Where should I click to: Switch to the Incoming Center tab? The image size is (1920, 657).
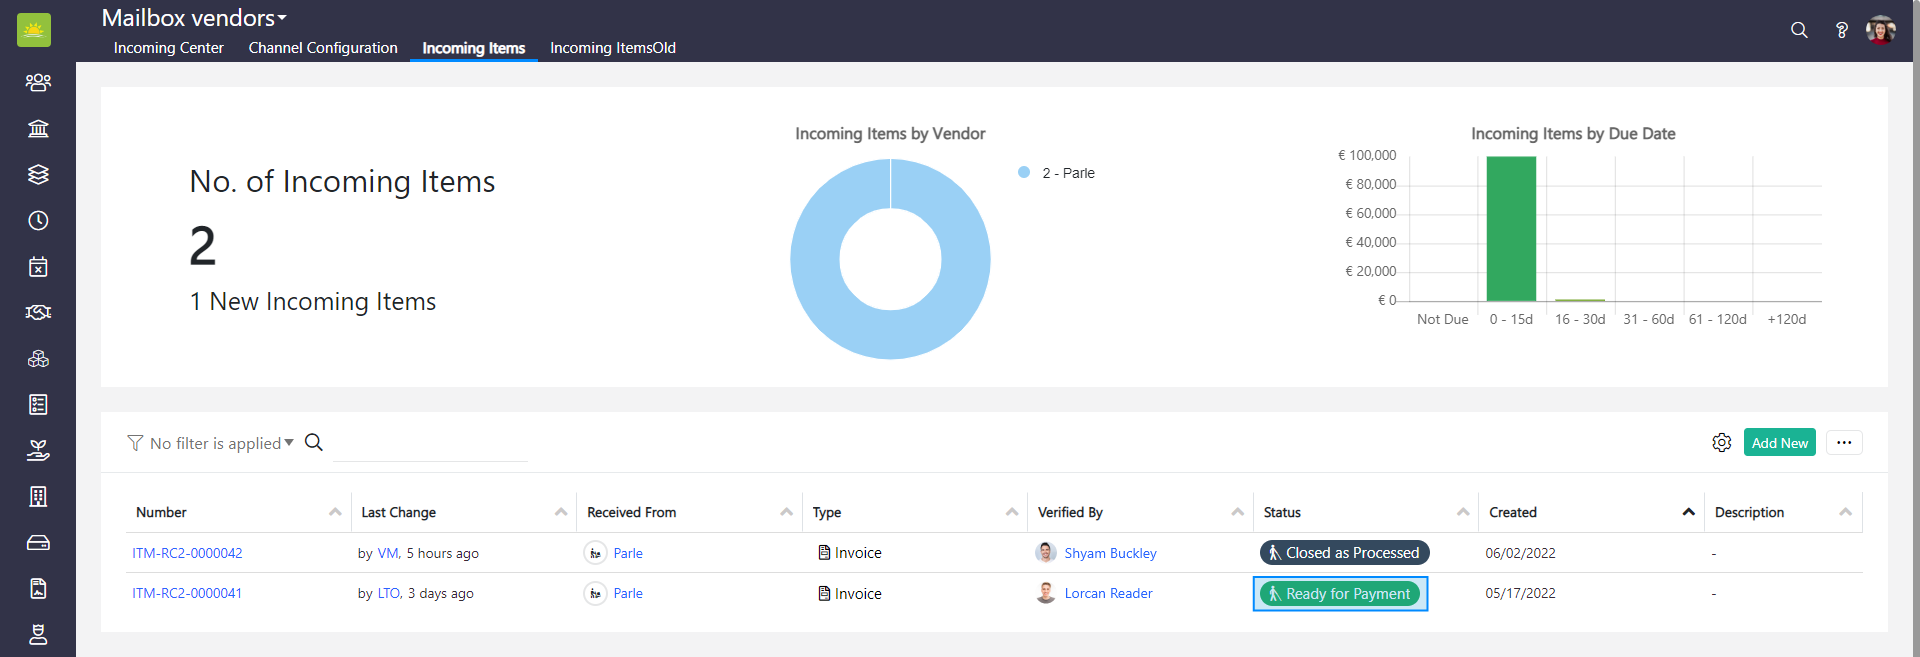click(168, 48)
